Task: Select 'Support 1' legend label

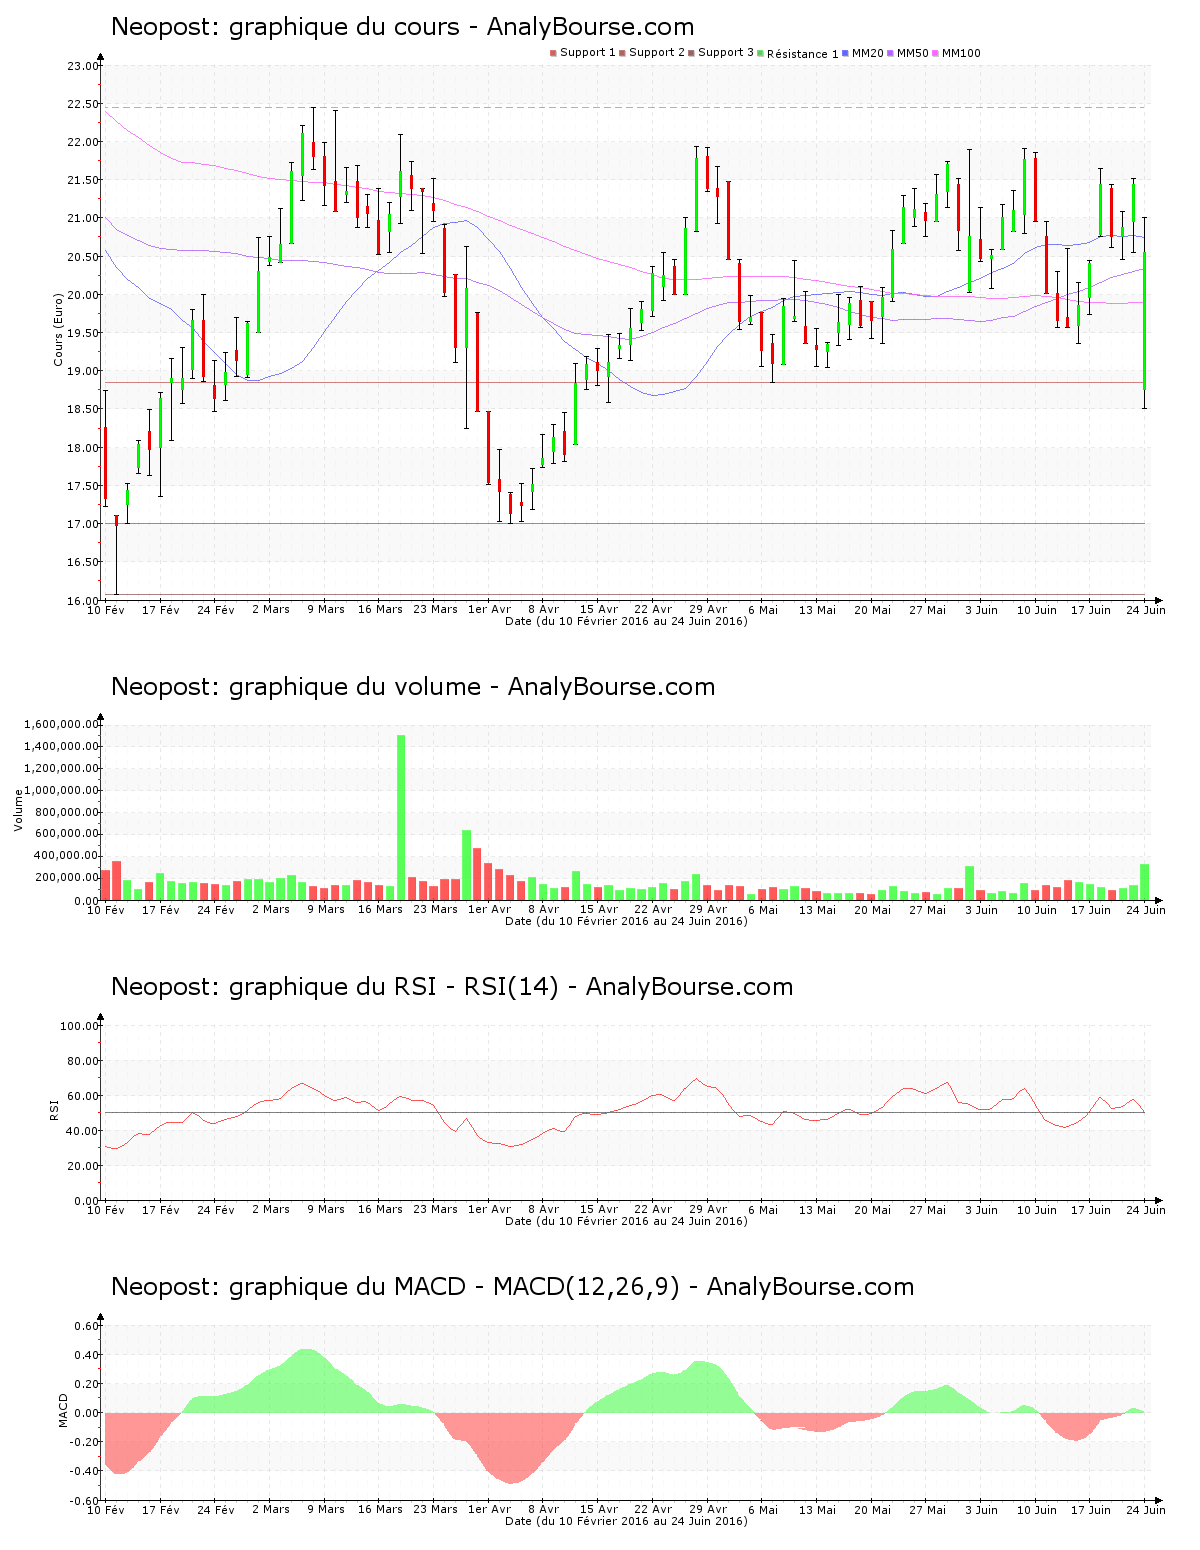Action: pos(588,53)
